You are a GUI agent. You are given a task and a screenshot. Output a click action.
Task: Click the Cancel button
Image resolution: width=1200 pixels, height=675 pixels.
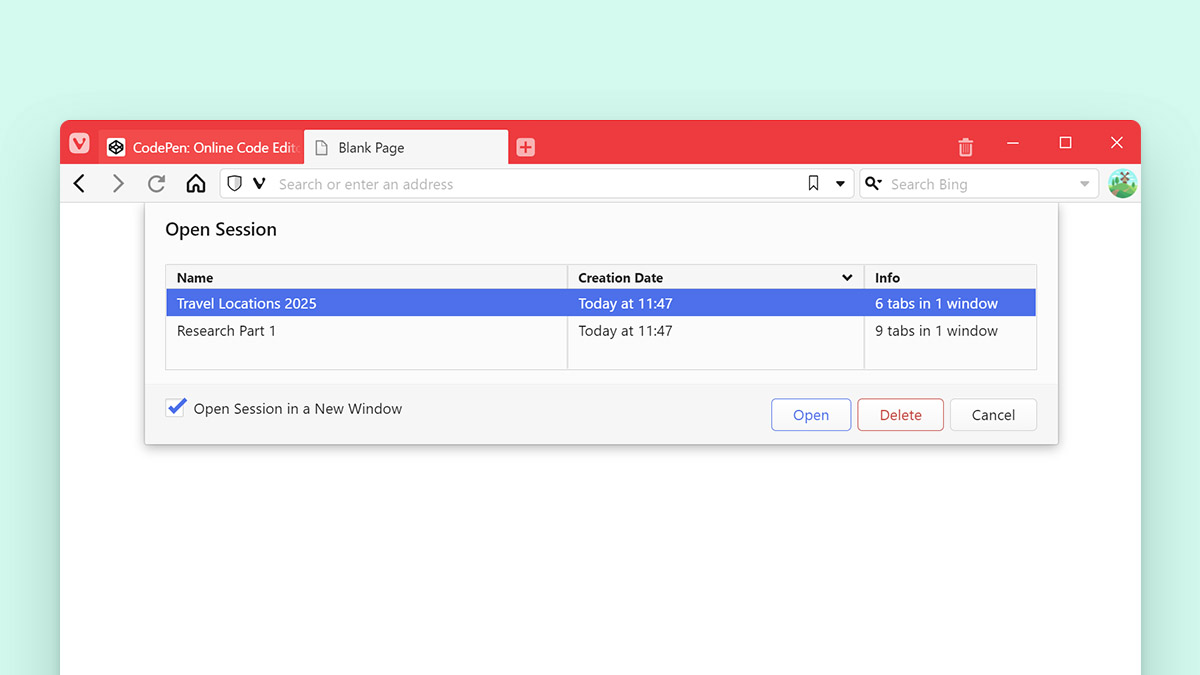point(993,415)
